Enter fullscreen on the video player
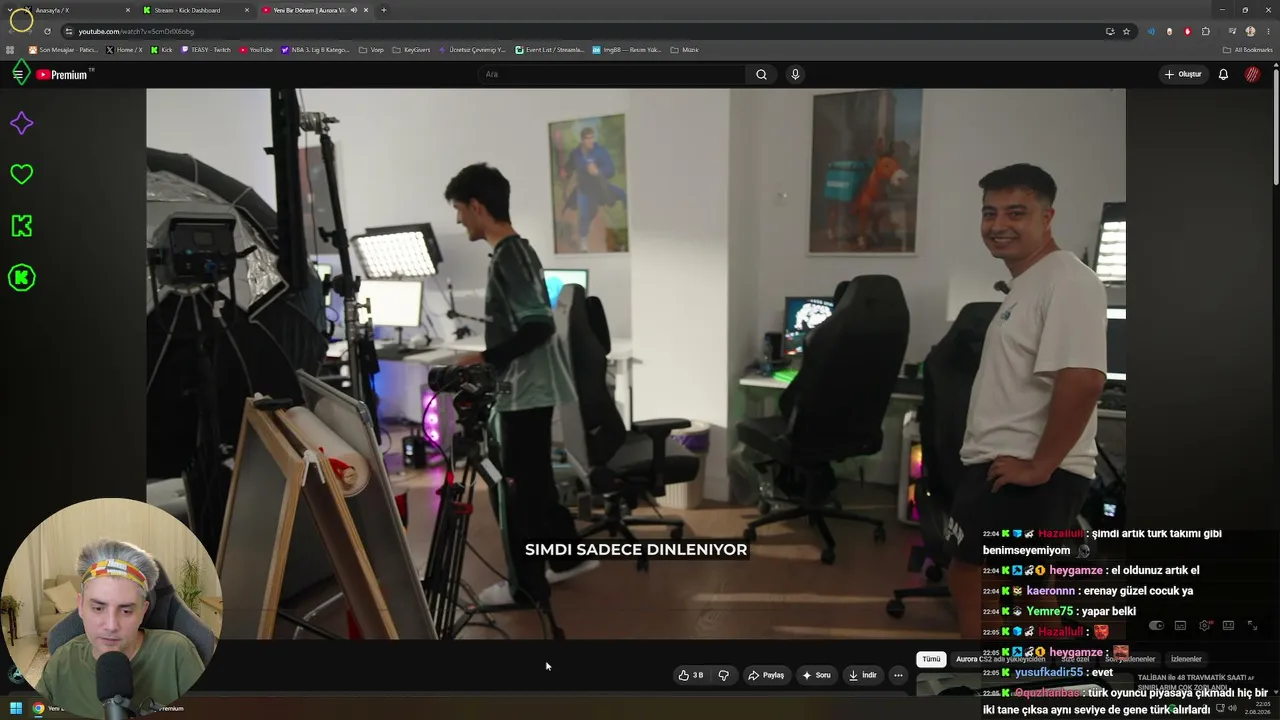The width and height of the screenshot is (1280, 720). [1252, 626]
